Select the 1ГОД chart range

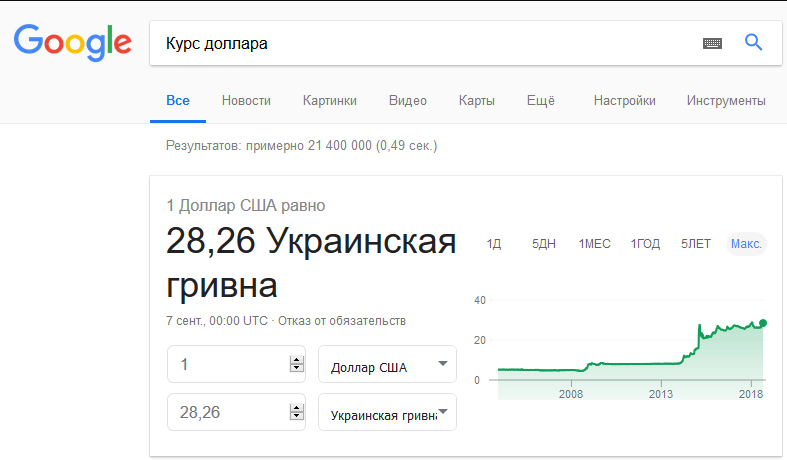pyautogui.click(x=645, y=244)
